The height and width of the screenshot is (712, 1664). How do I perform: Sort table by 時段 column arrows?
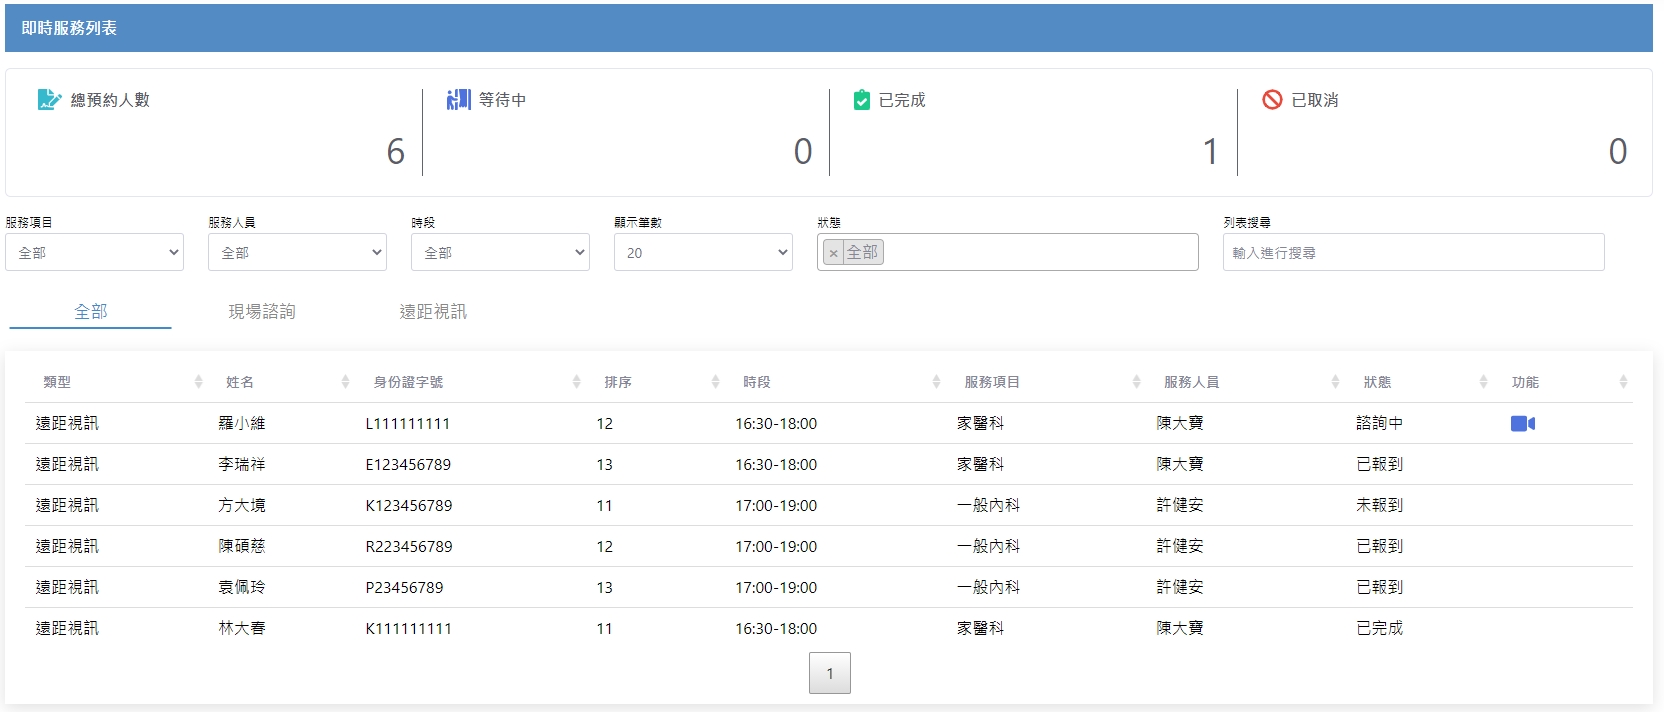(x=936, y=382)
